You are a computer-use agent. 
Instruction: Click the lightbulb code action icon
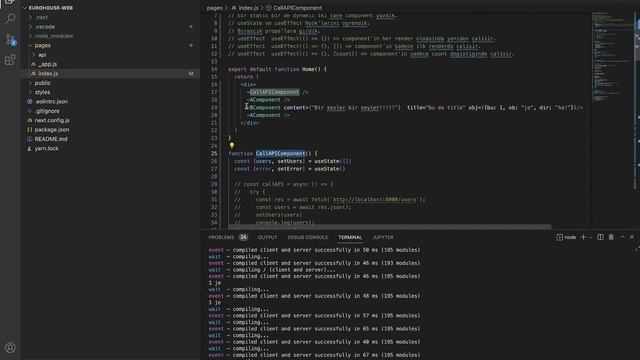(x=231, y=145)
